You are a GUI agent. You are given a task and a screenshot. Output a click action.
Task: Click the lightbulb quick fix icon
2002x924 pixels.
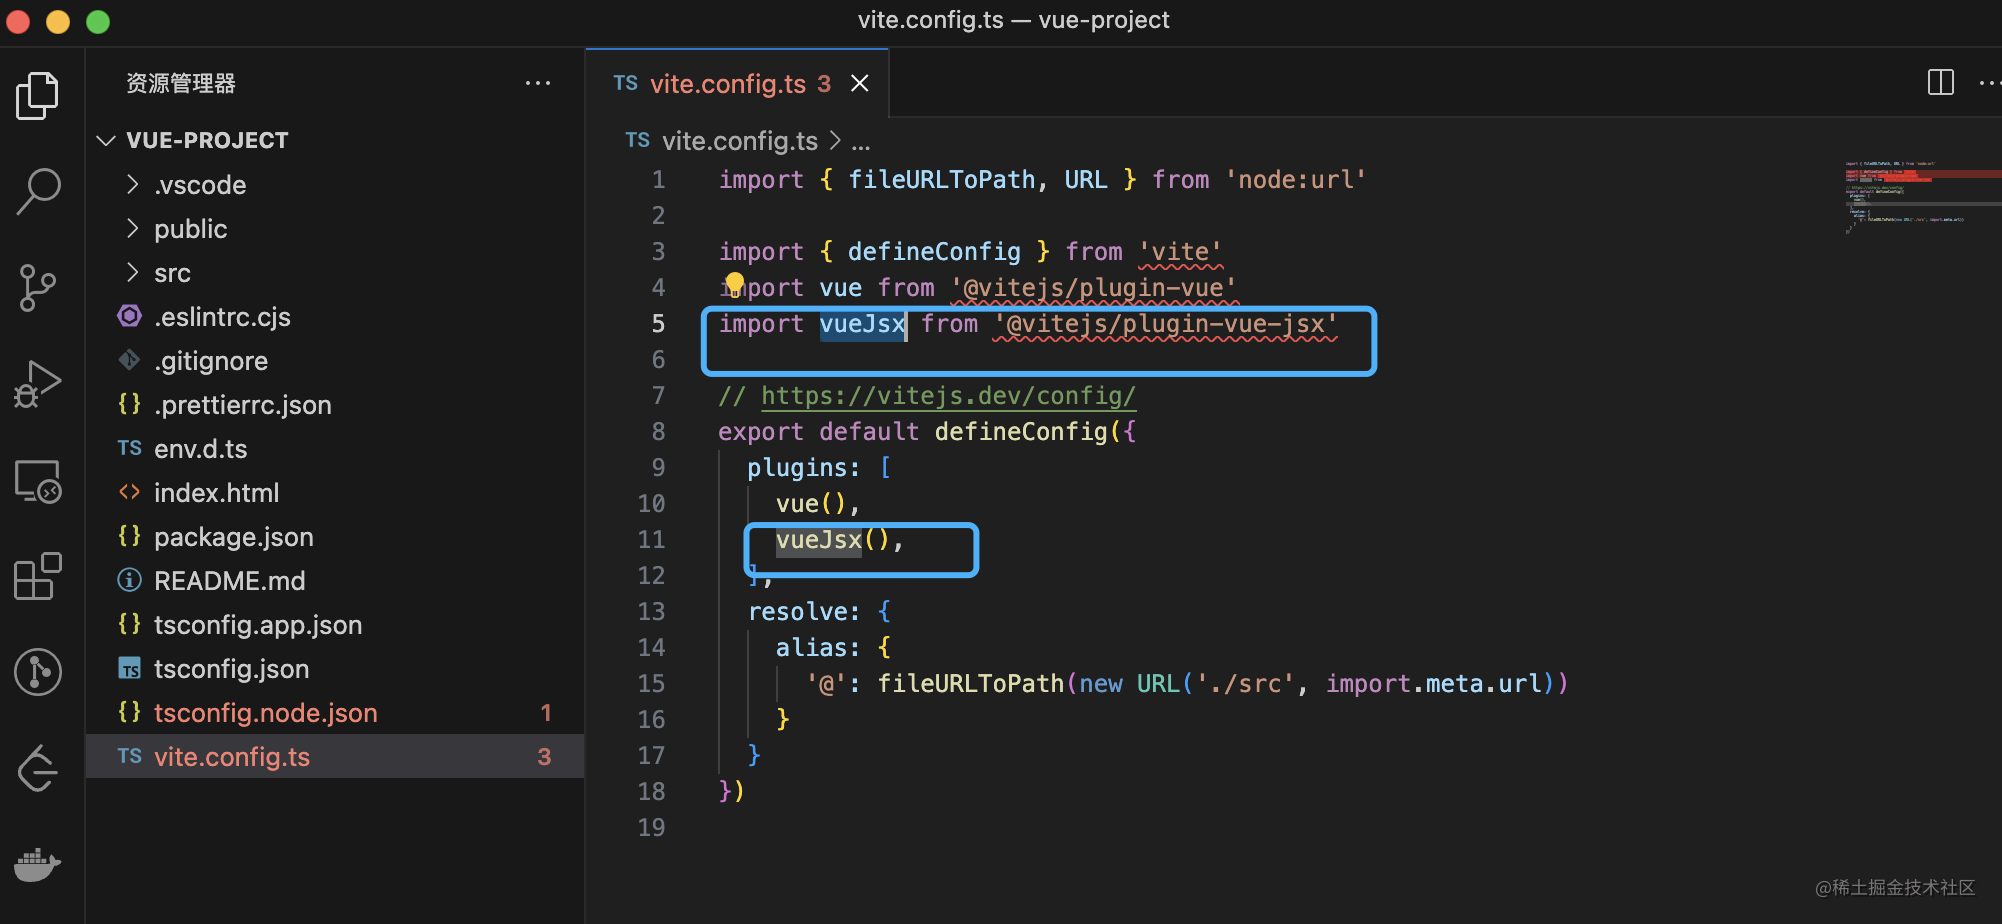tap(735, 285)
